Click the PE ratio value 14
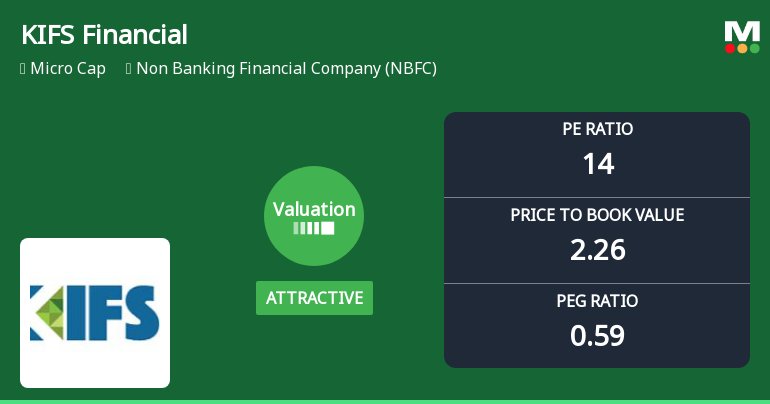770x404 pixels. tap(597, 163)
